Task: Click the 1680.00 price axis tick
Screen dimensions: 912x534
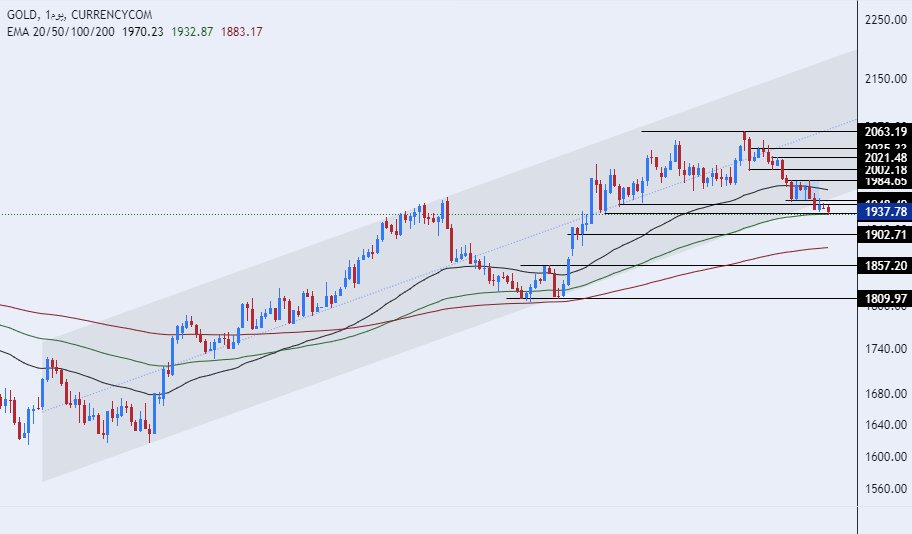Action: coord(887,393)
